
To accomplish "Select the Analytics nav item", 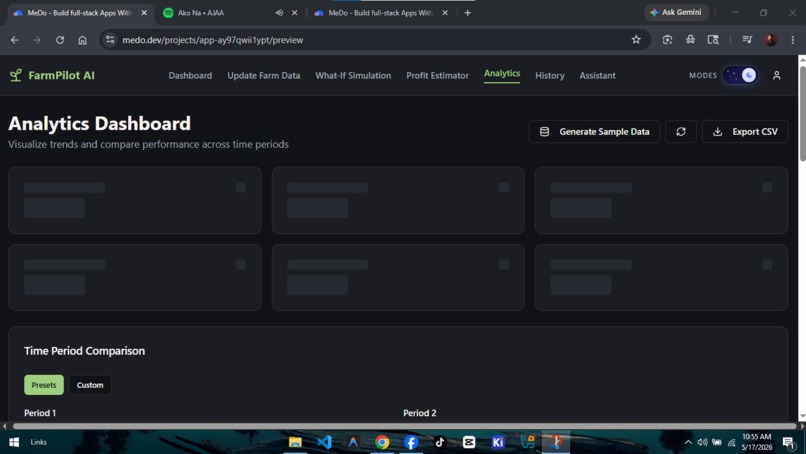I will [502, 74].
